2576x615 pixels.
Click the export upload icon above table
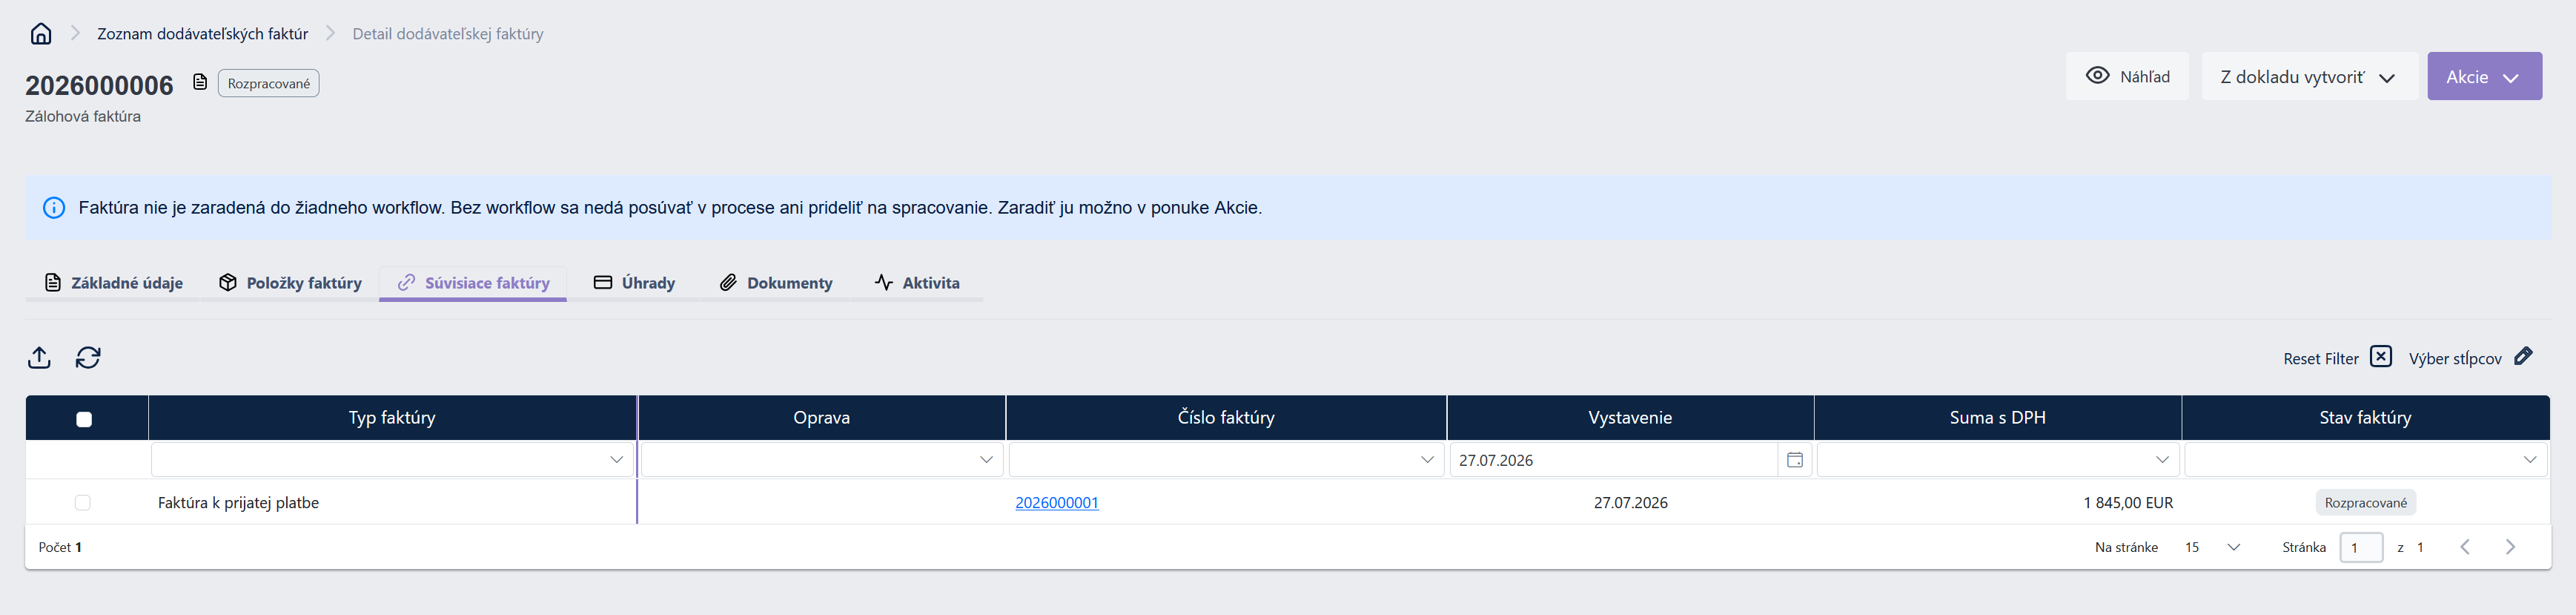pos(39,358)
